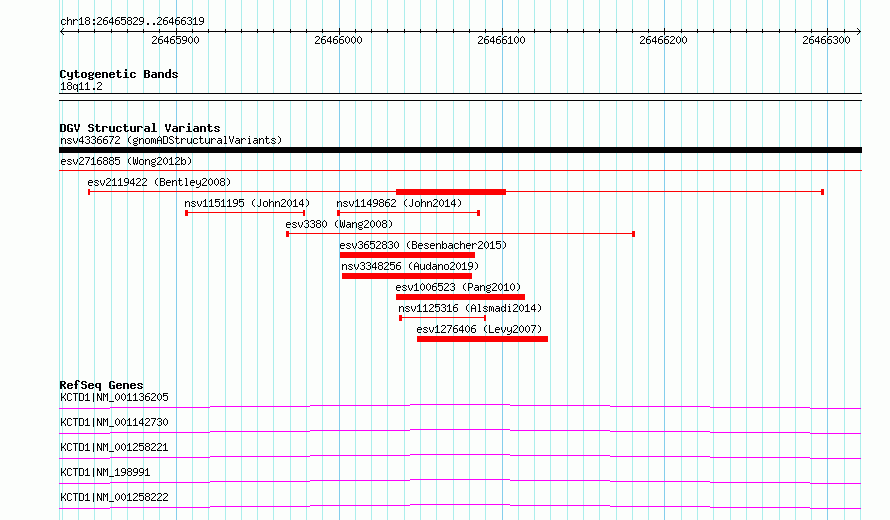Open variant nsv1151195 (John2014) label
This screenshot has height=520, width=890.
click(x=247, y=203)
